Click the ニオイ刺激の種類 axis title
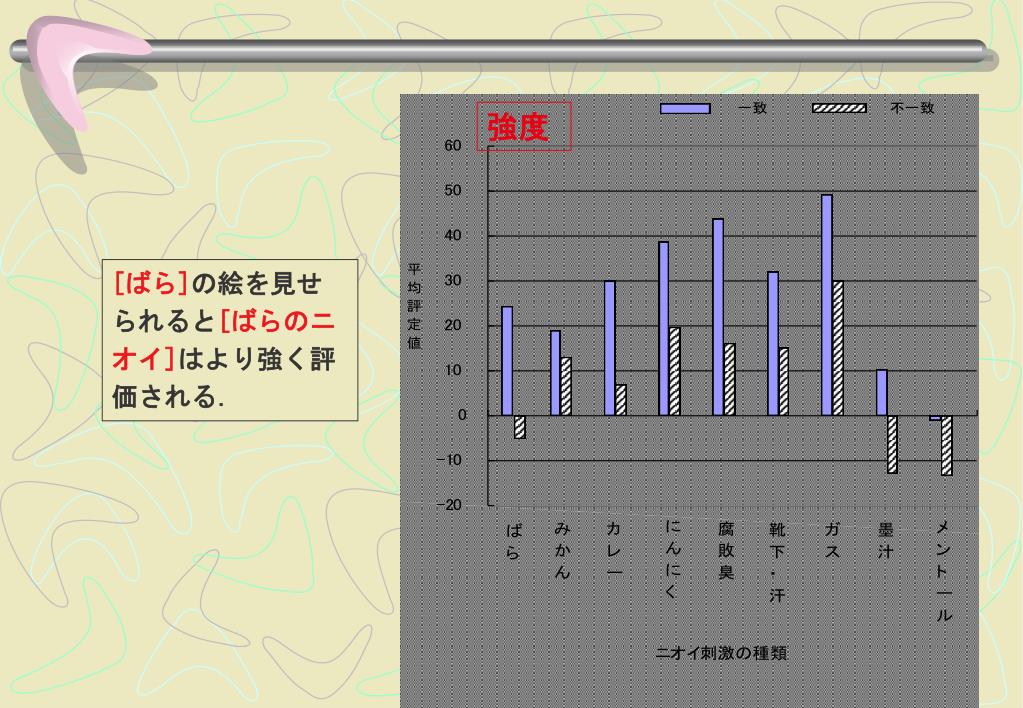 722,653
